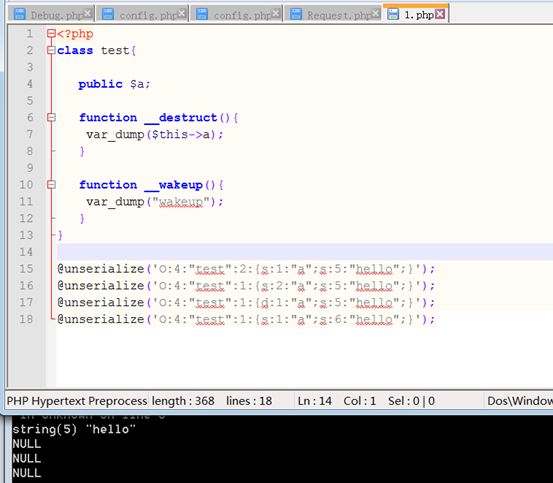Screen dimensions: 553x483
Task: Click the unserialize call containing 's:6'
Action: [x=246, y=319]
